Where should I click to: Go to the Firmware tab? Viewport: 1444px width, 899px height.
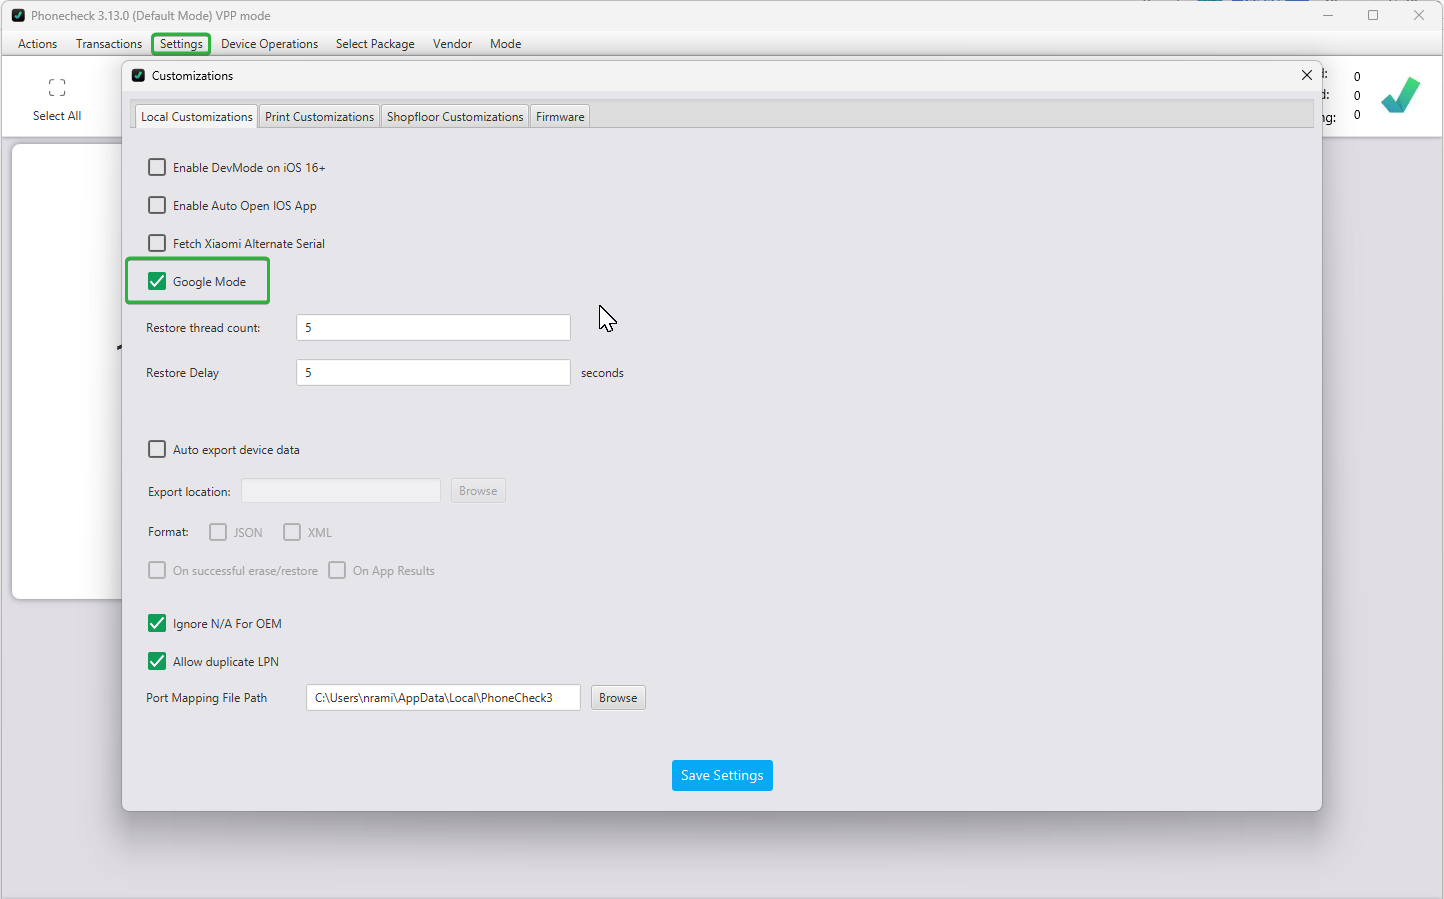pos(560,117)
